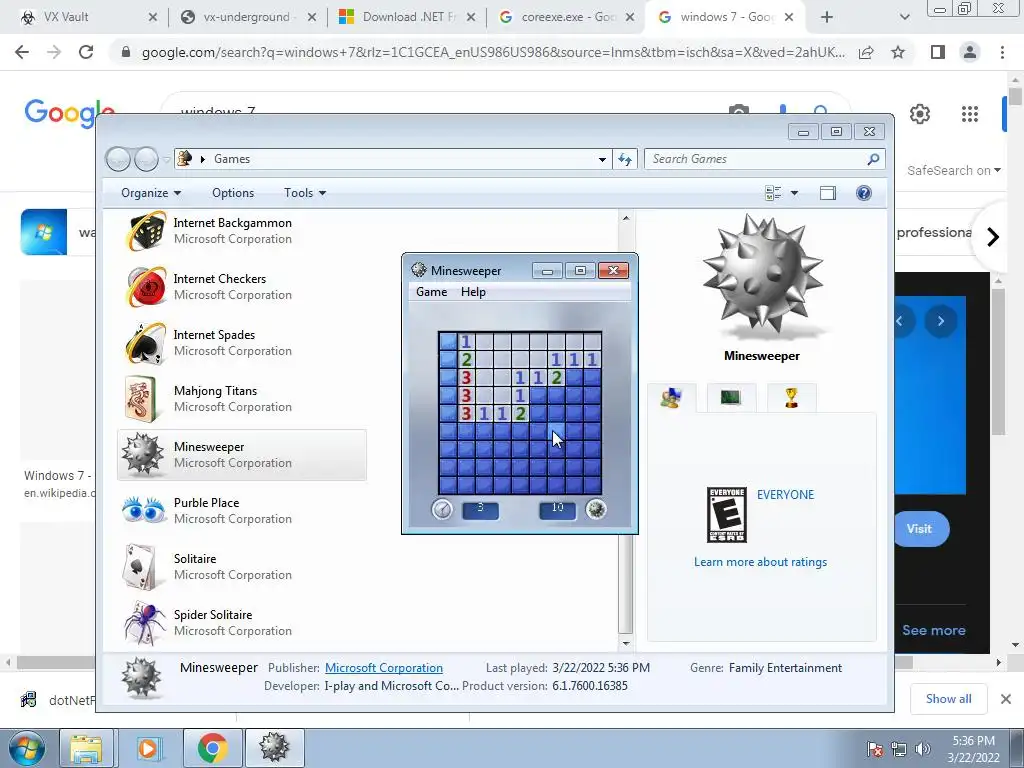Click refresh button beside Games address bar
The height and width of the screenshot is (768, 1024).
coord(625,159)
